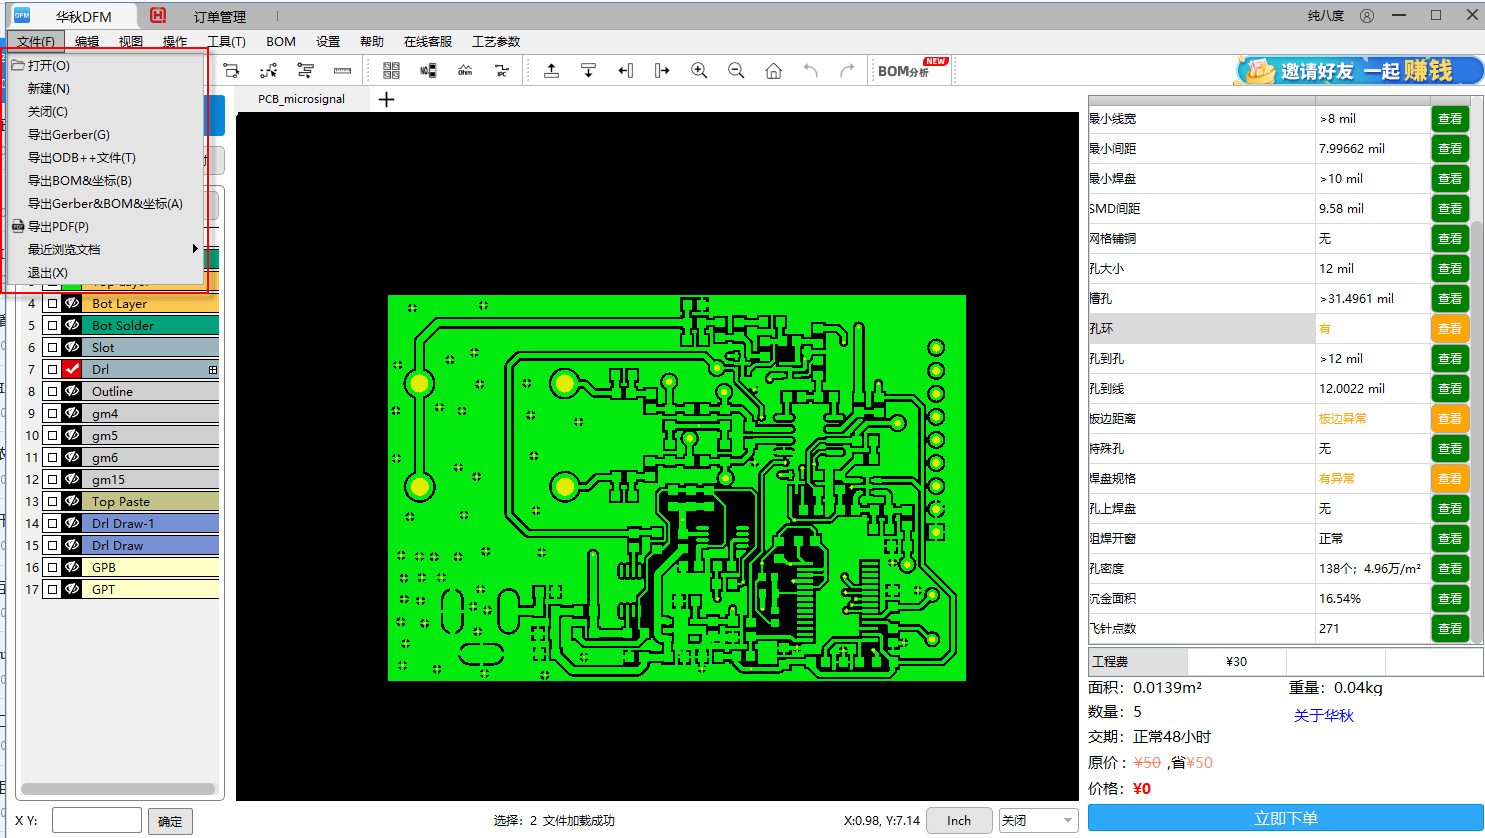Image resolution: width=1485 pixels, height=838 pixels.
Task: Click orange 查看 button for 板边距离
Action: (1450, 418)
